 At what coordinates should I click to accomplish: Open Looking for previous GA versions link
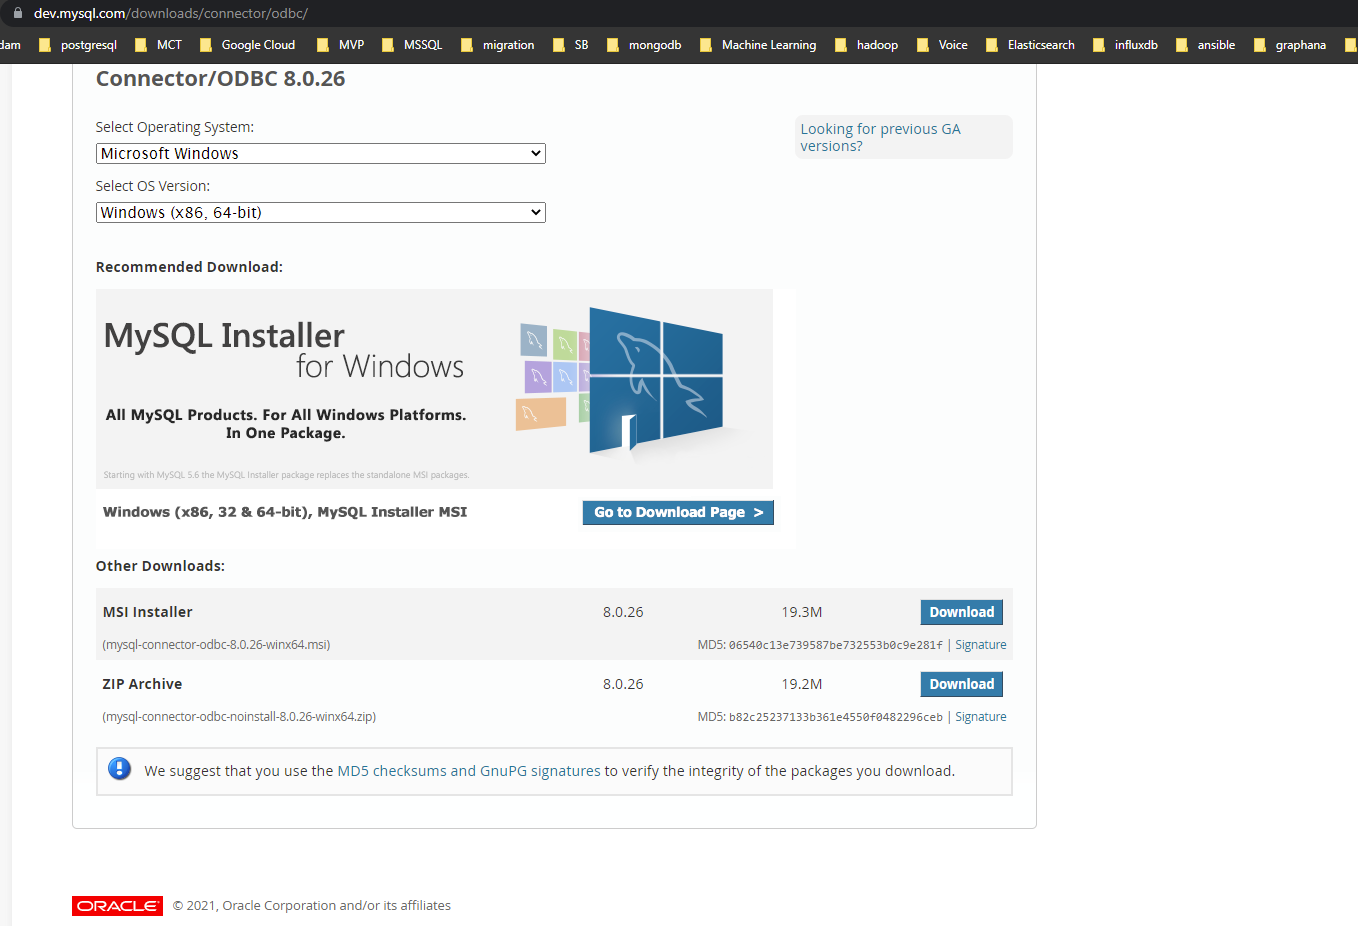(x=880, y=137)
